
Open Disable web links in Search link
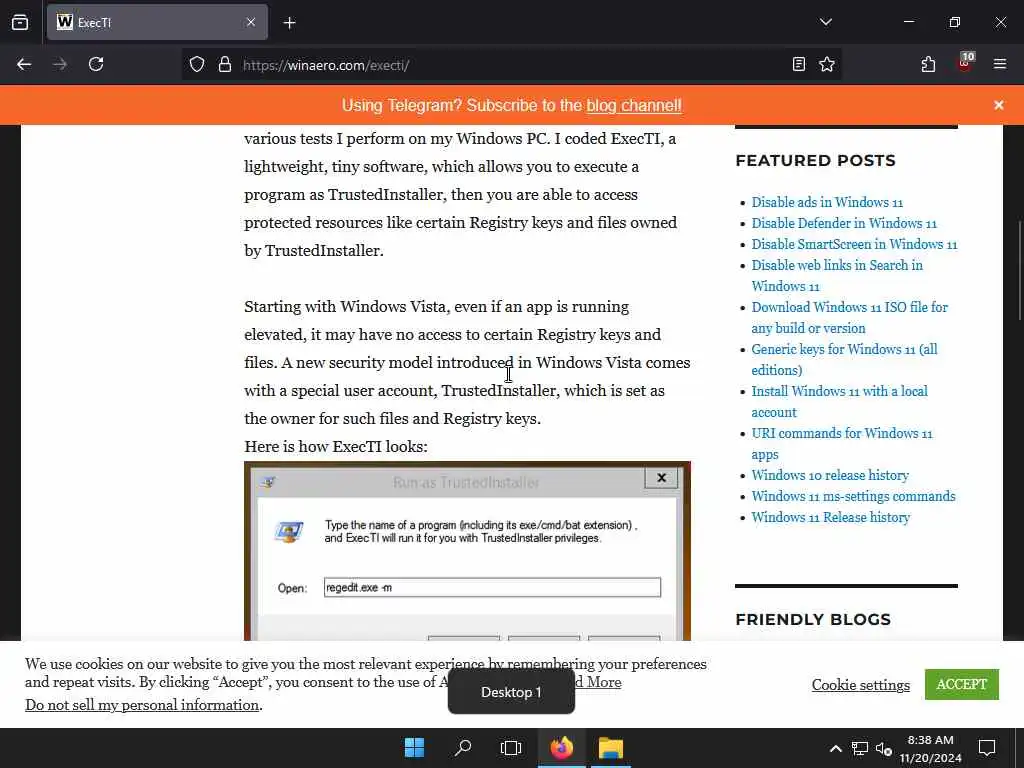pyautogui.click(x=837, y=276)
